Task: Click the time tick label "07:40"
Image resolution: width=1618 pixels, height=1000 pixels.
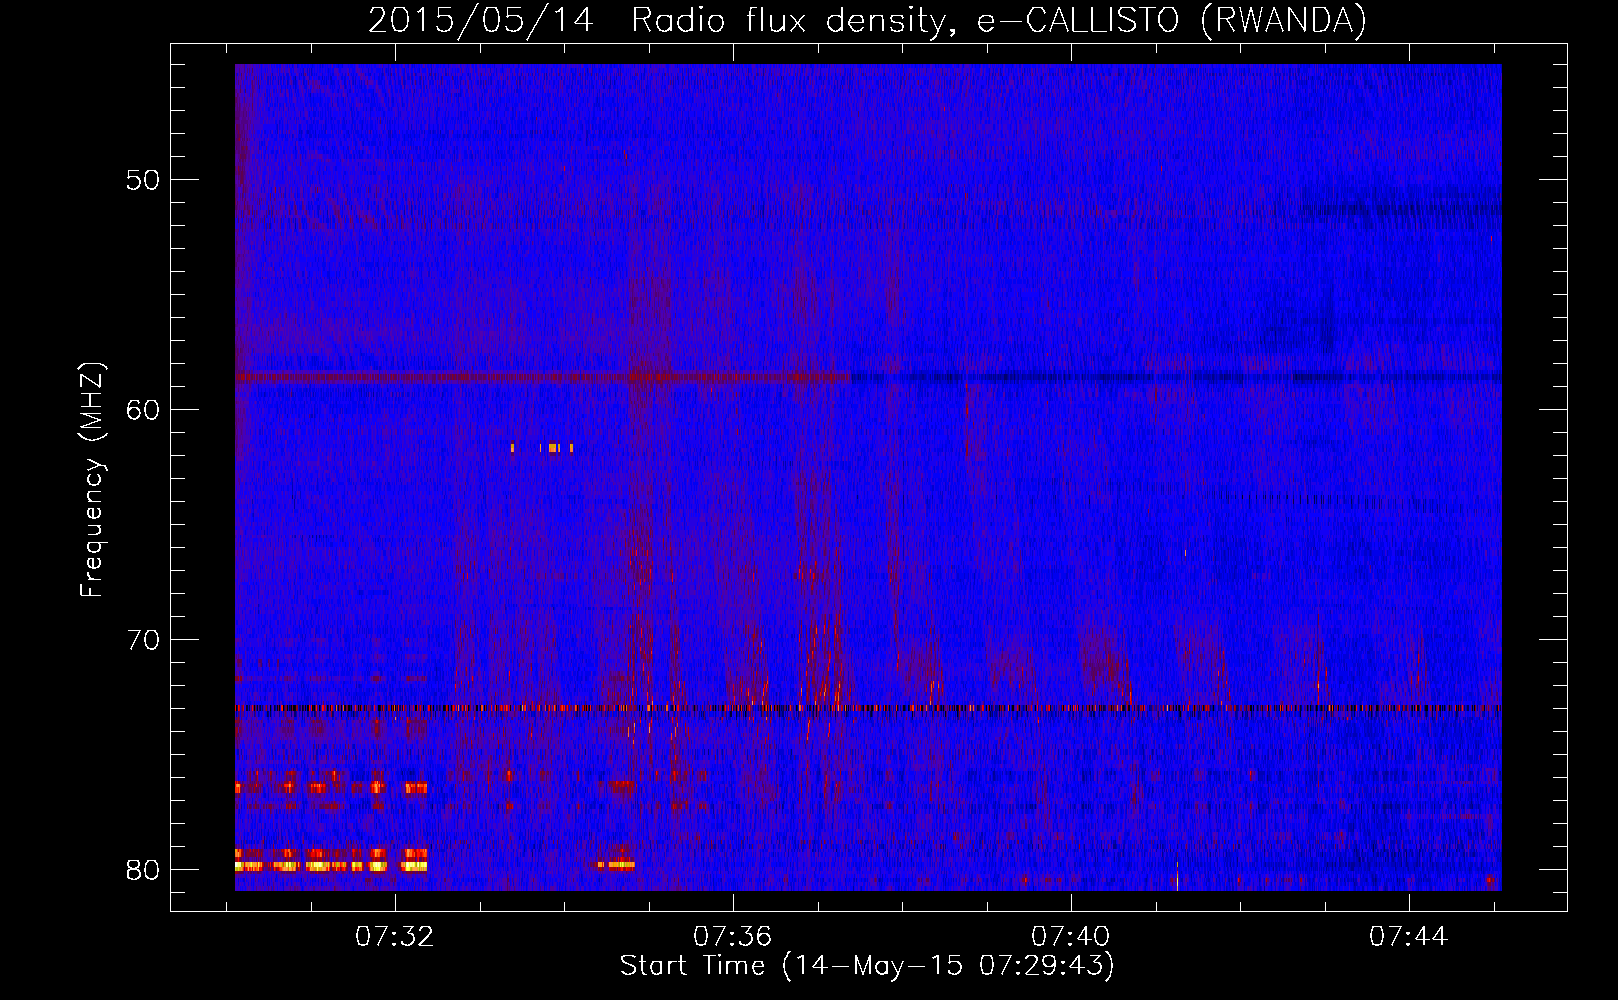Action: tap(1071, 937)
